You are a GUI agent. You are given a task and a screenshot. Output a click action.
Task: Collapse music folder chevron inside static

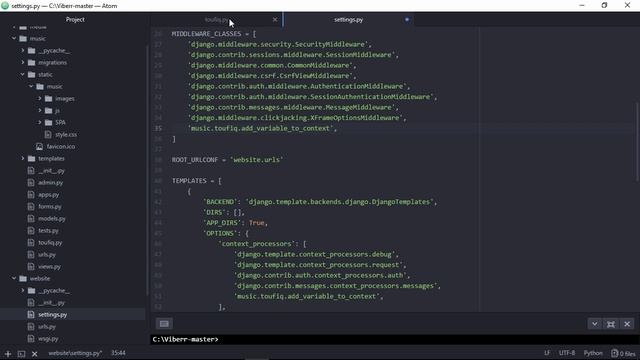click(31, 87)
